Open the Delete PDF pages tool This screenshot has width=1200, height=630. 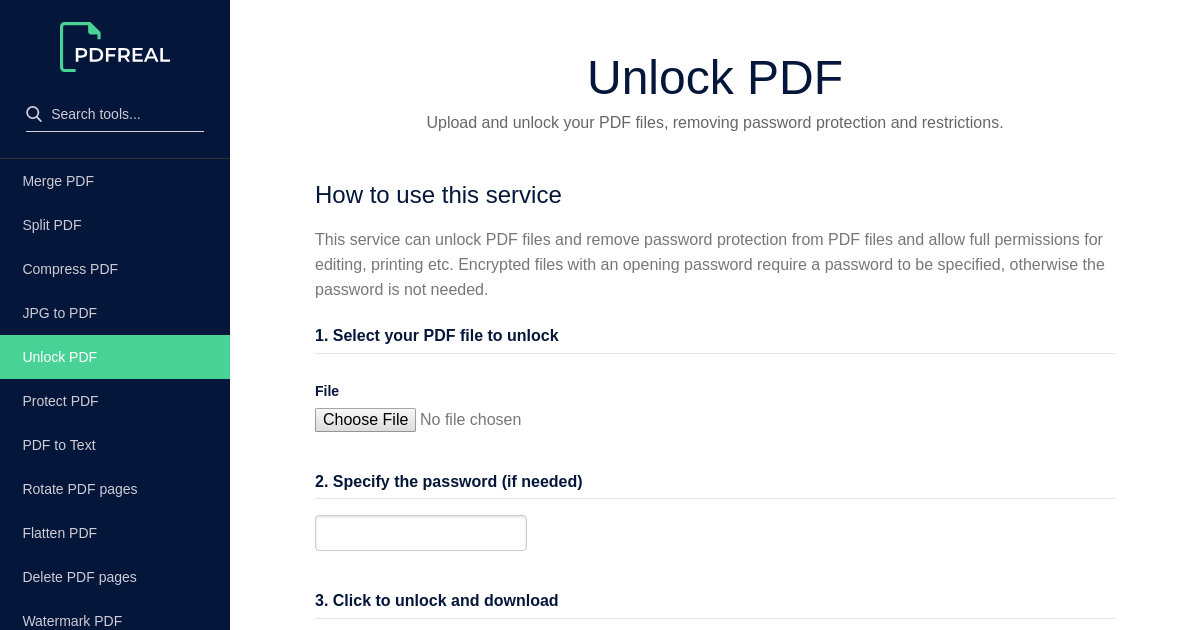pyautogui.click(x=79, y=577)
